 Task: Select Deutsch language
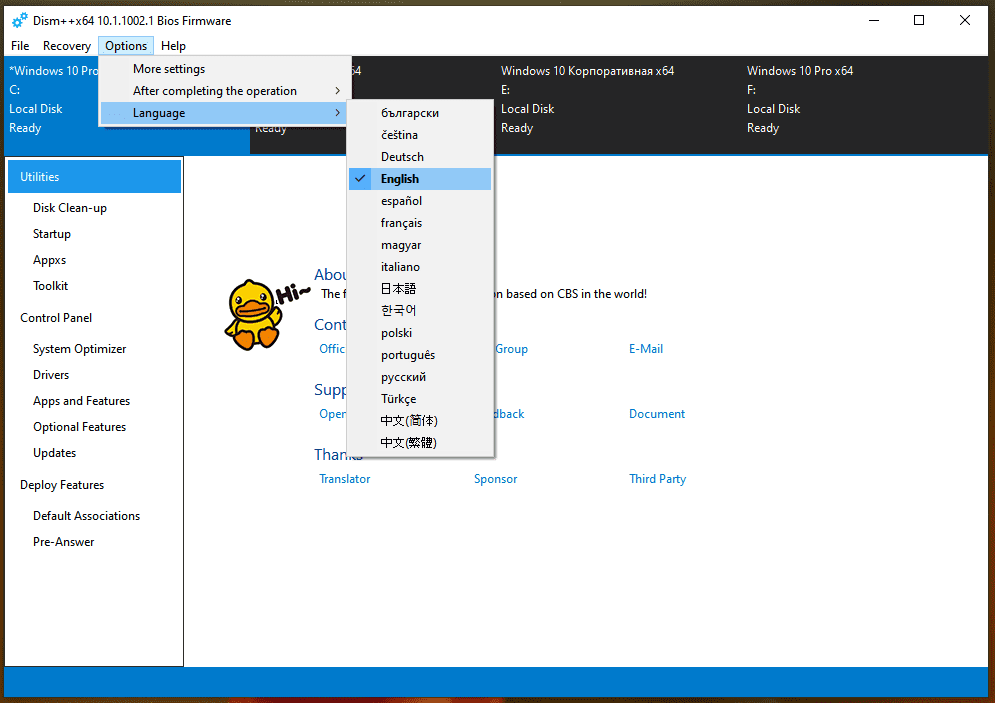pos(420,157)
